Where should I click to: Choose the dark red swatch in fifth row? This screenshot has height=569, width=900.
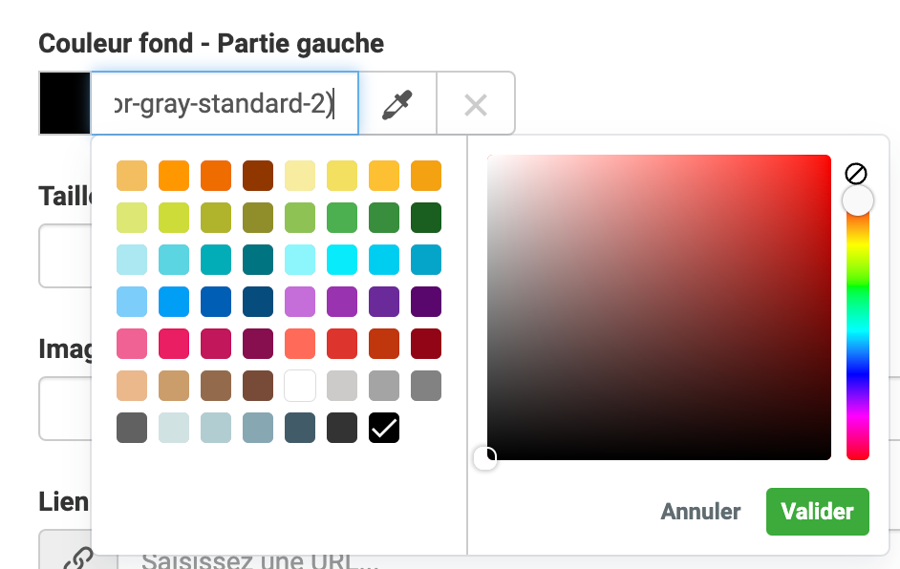pyautogui.click(x=426, y=344)
